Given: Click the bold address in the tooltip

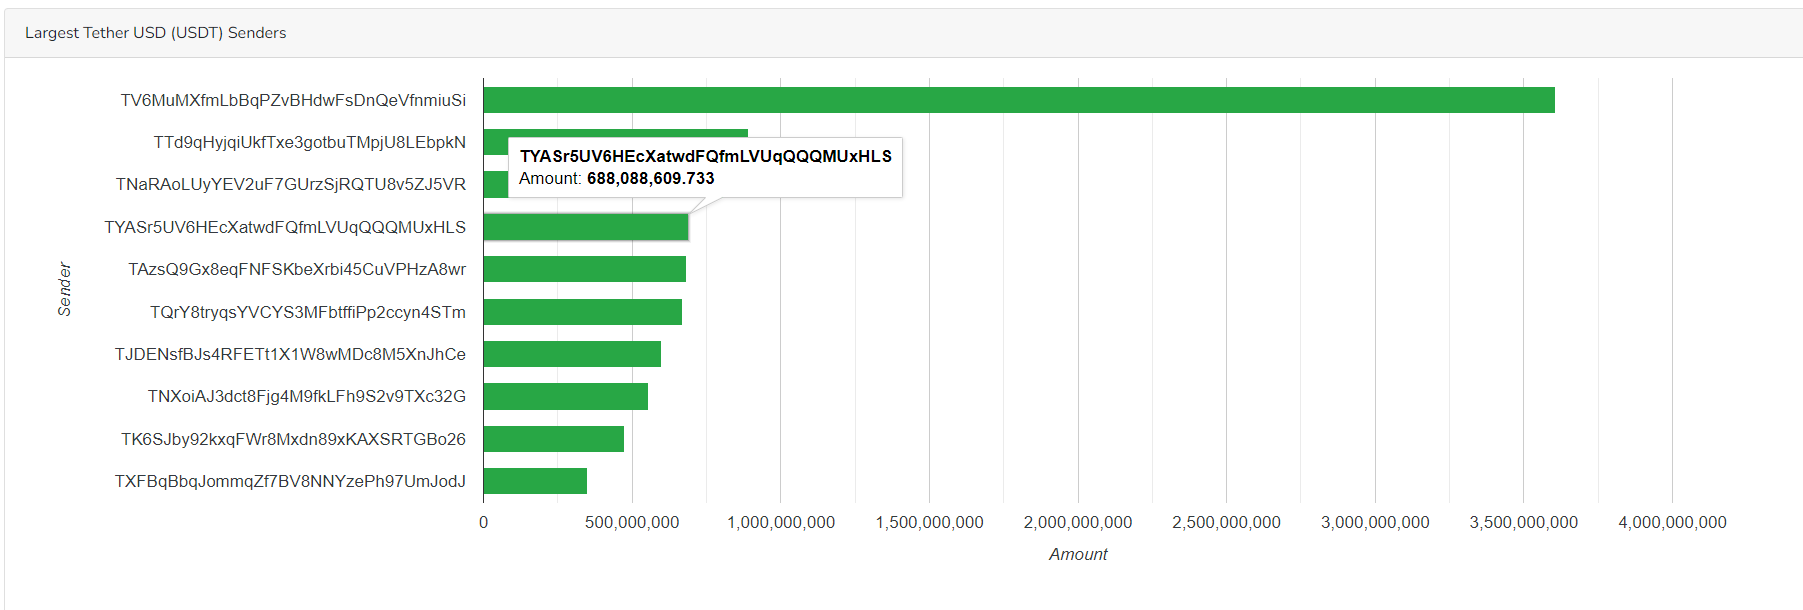Looking at the screenshot, I should 705,156.
